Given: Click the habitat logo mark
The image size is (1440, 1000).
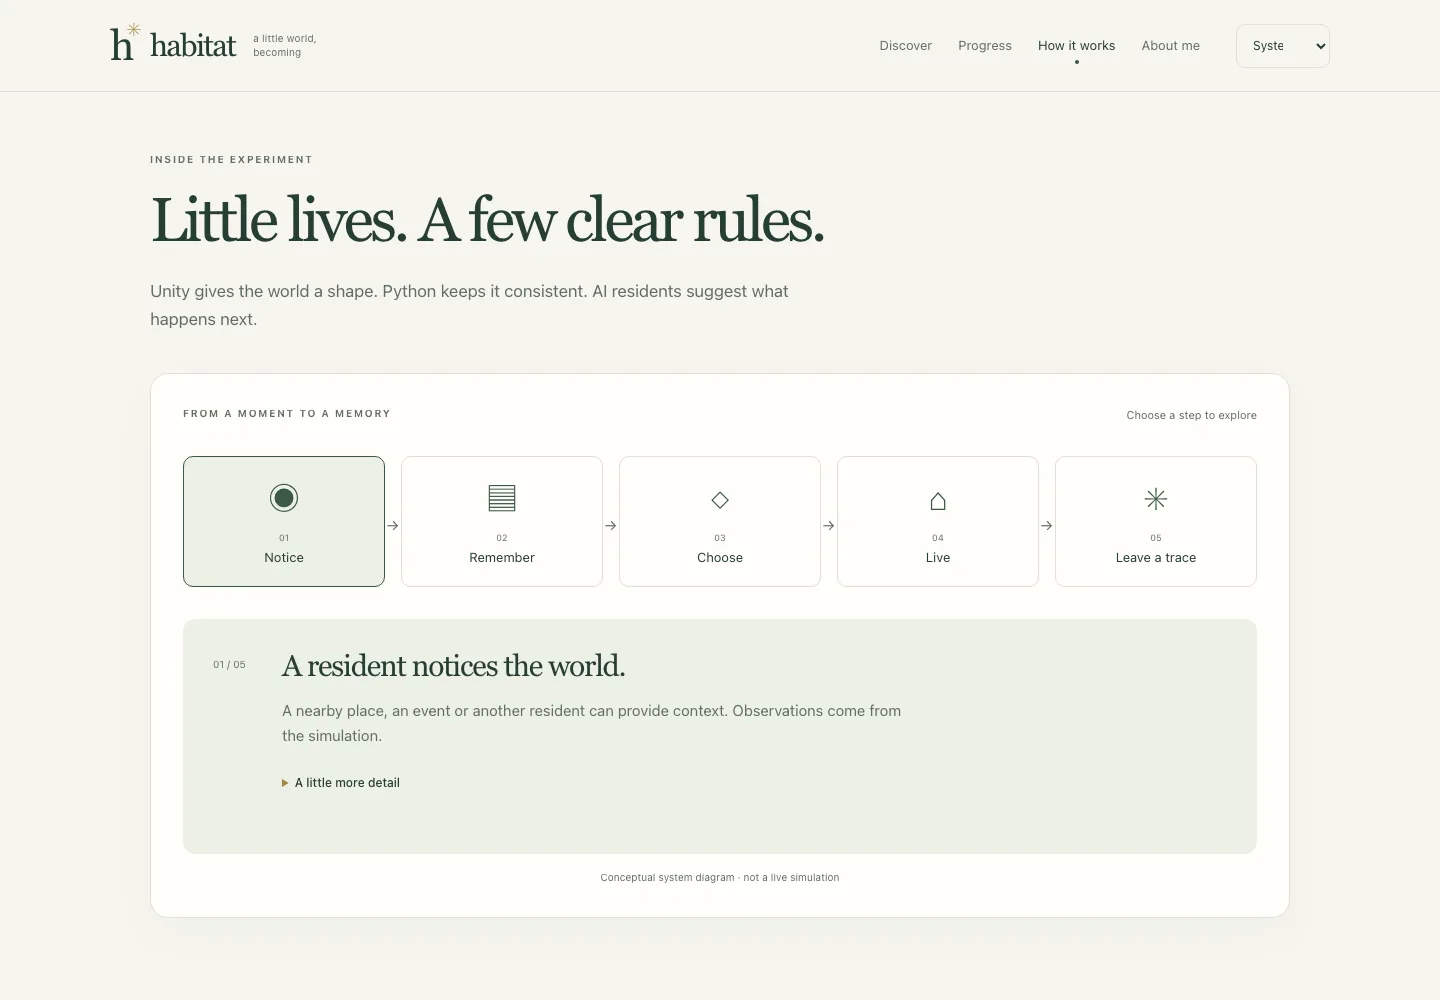Looking at the screenshot, I should (125, 43).
